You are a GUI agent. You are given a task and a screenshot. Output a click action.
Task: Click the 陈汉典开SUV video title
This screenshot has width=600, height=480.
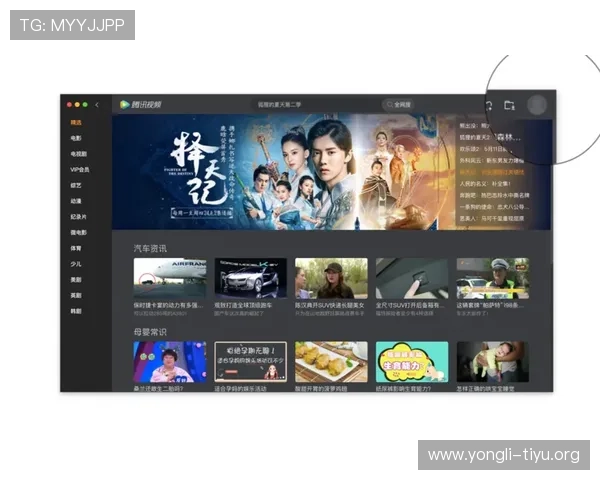point(329,305)
